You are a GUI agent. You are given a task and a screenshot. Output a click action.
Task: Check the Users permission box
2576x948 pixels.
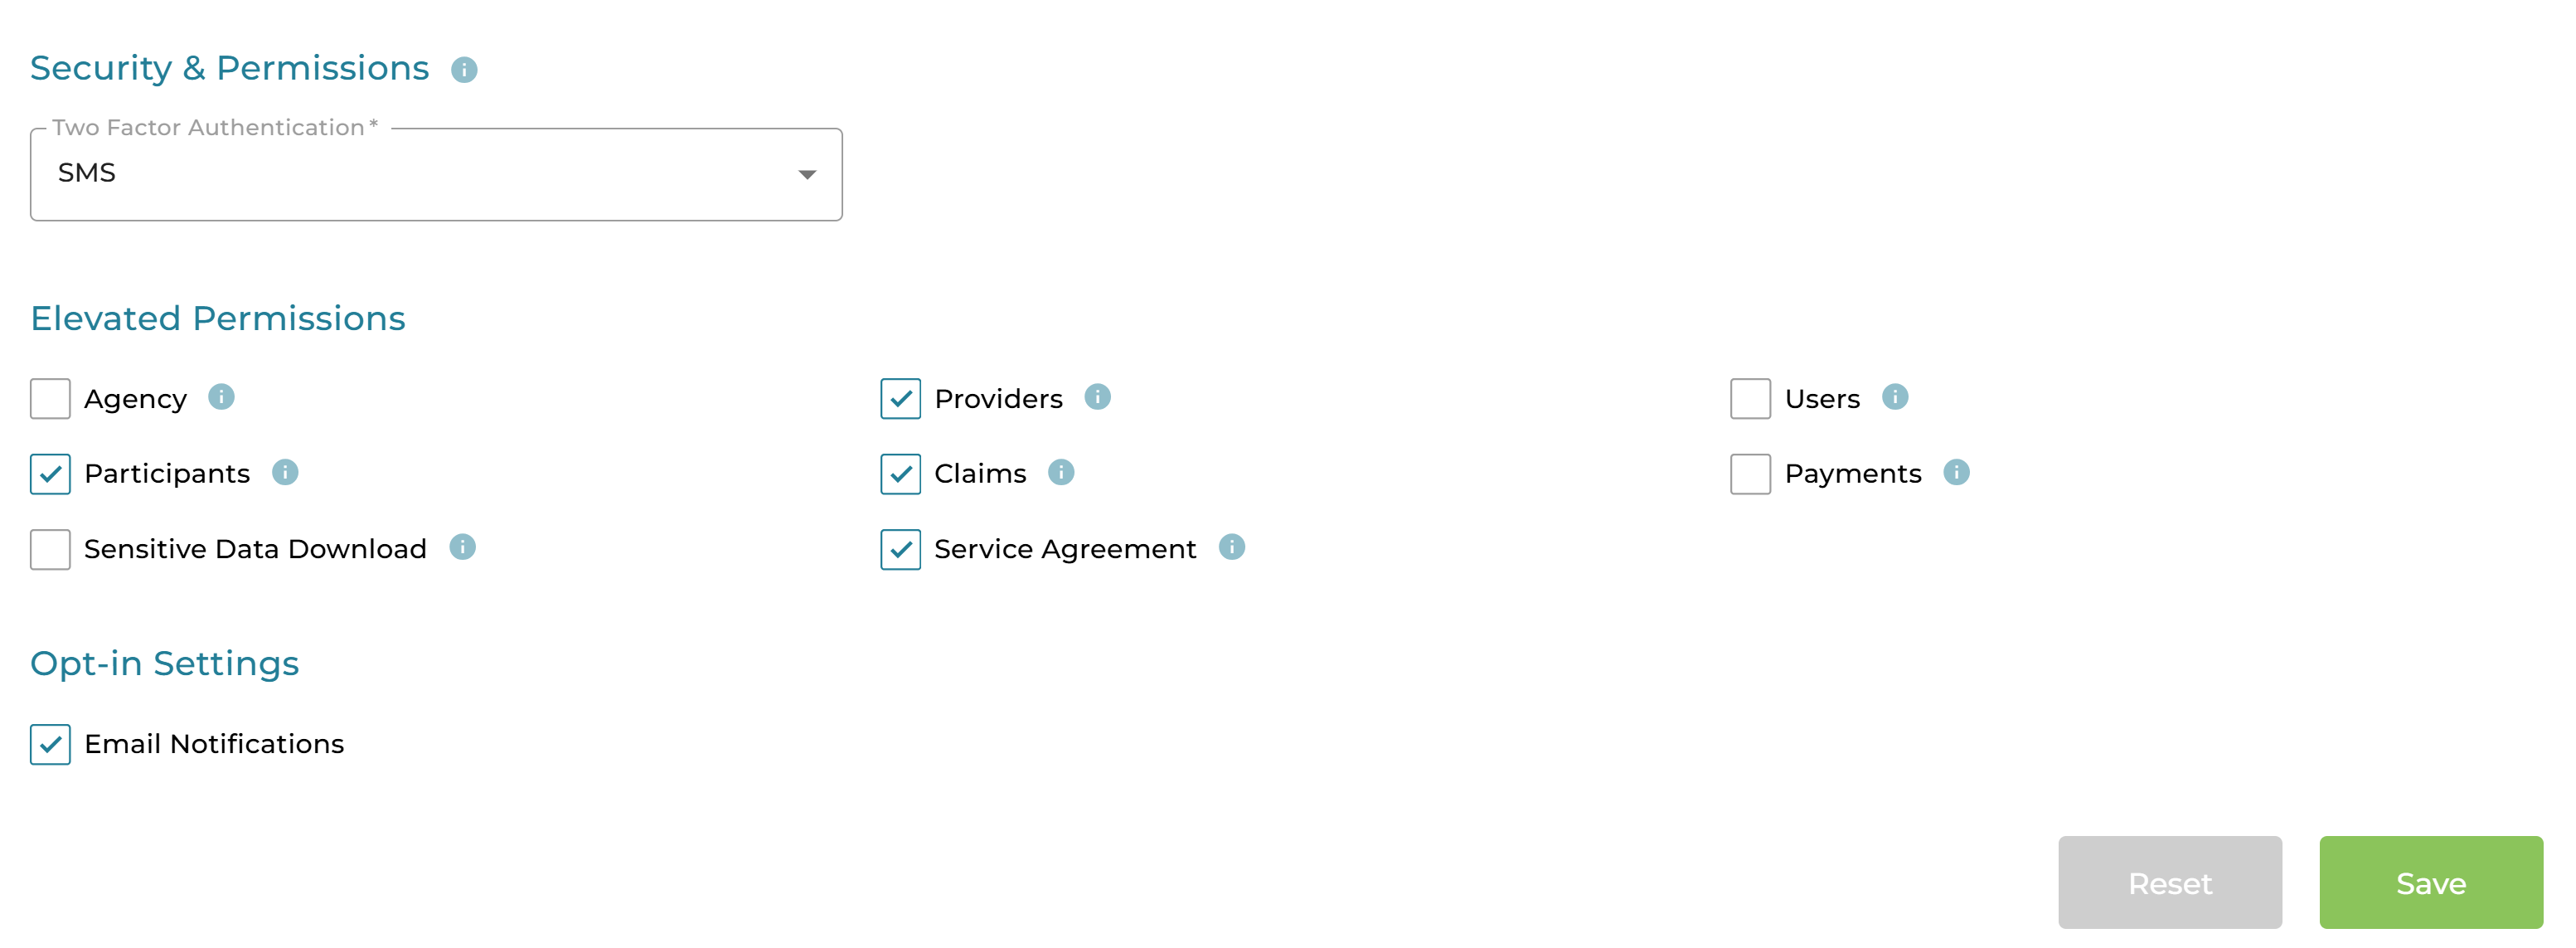[1750, 399]
